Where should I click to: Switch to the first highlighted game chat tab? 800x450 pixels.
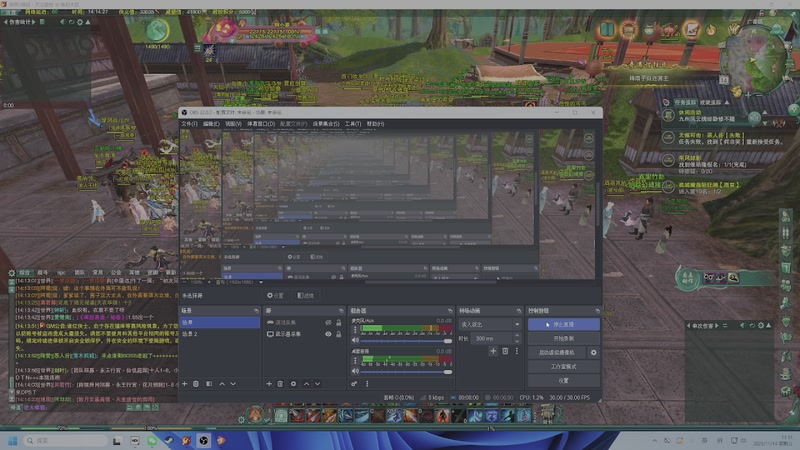[x=25, y=273]
